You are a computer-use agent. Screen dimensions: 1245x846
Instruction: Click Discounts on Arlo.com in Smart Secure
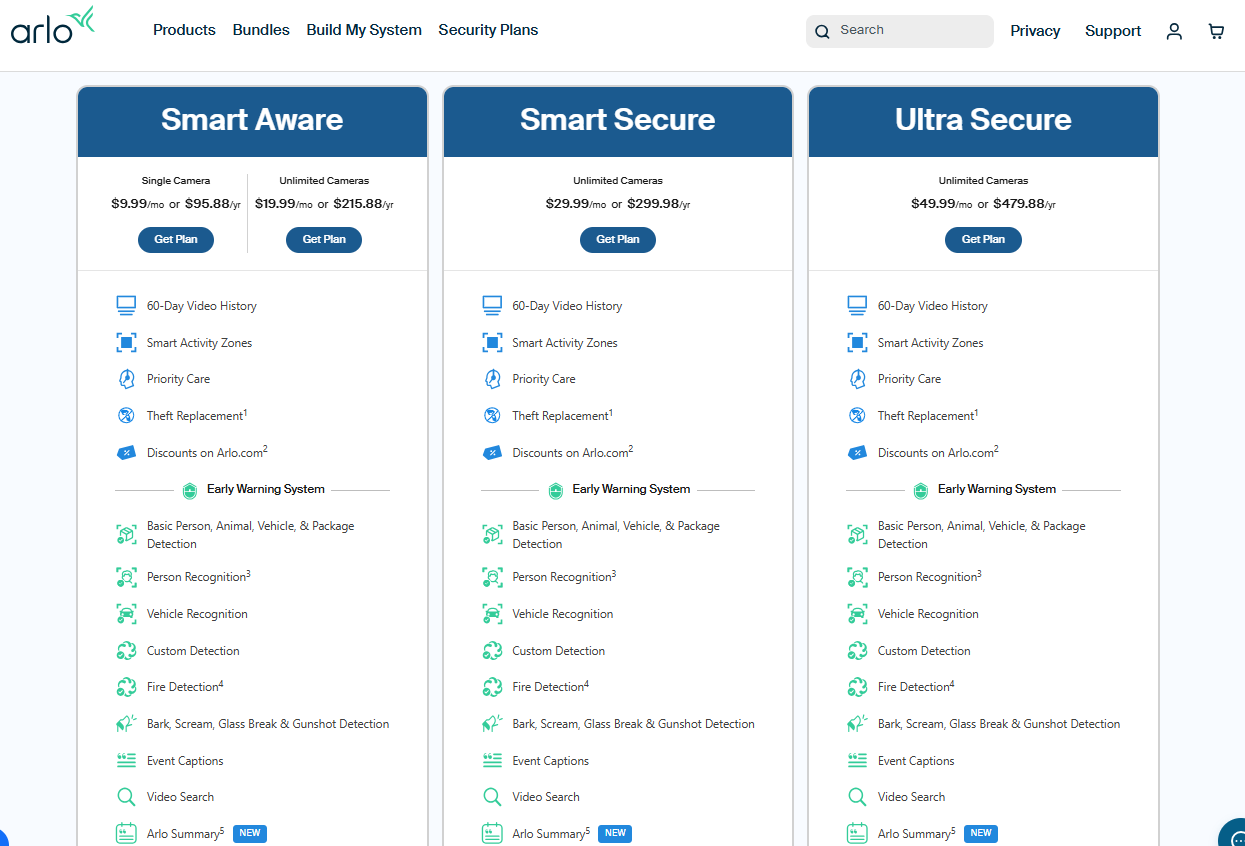pyautogui.click(x=573, y=452)
